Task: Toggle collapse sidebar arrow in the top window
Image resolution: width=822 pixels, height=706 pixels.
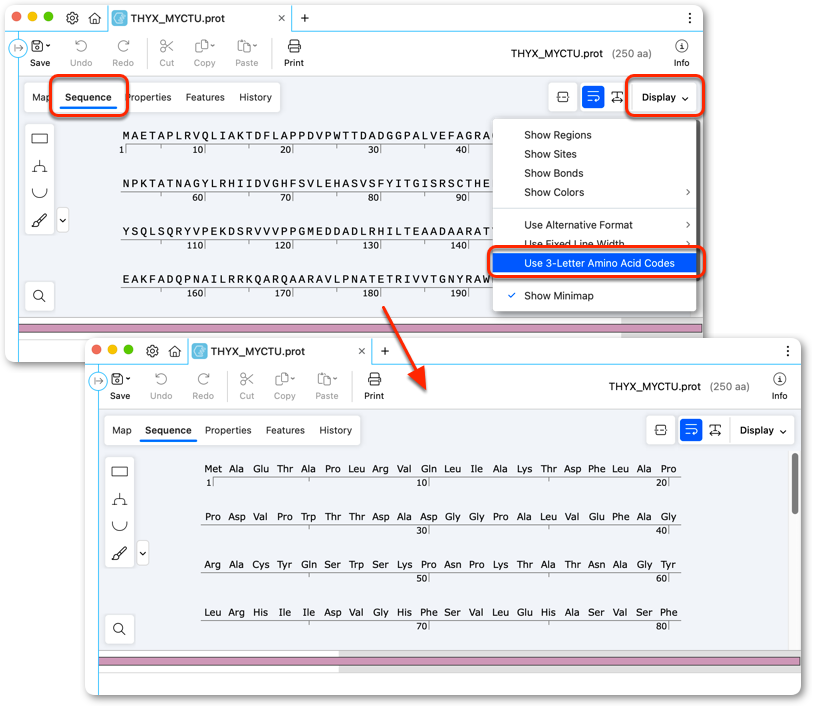Action: tap(18, 48)
